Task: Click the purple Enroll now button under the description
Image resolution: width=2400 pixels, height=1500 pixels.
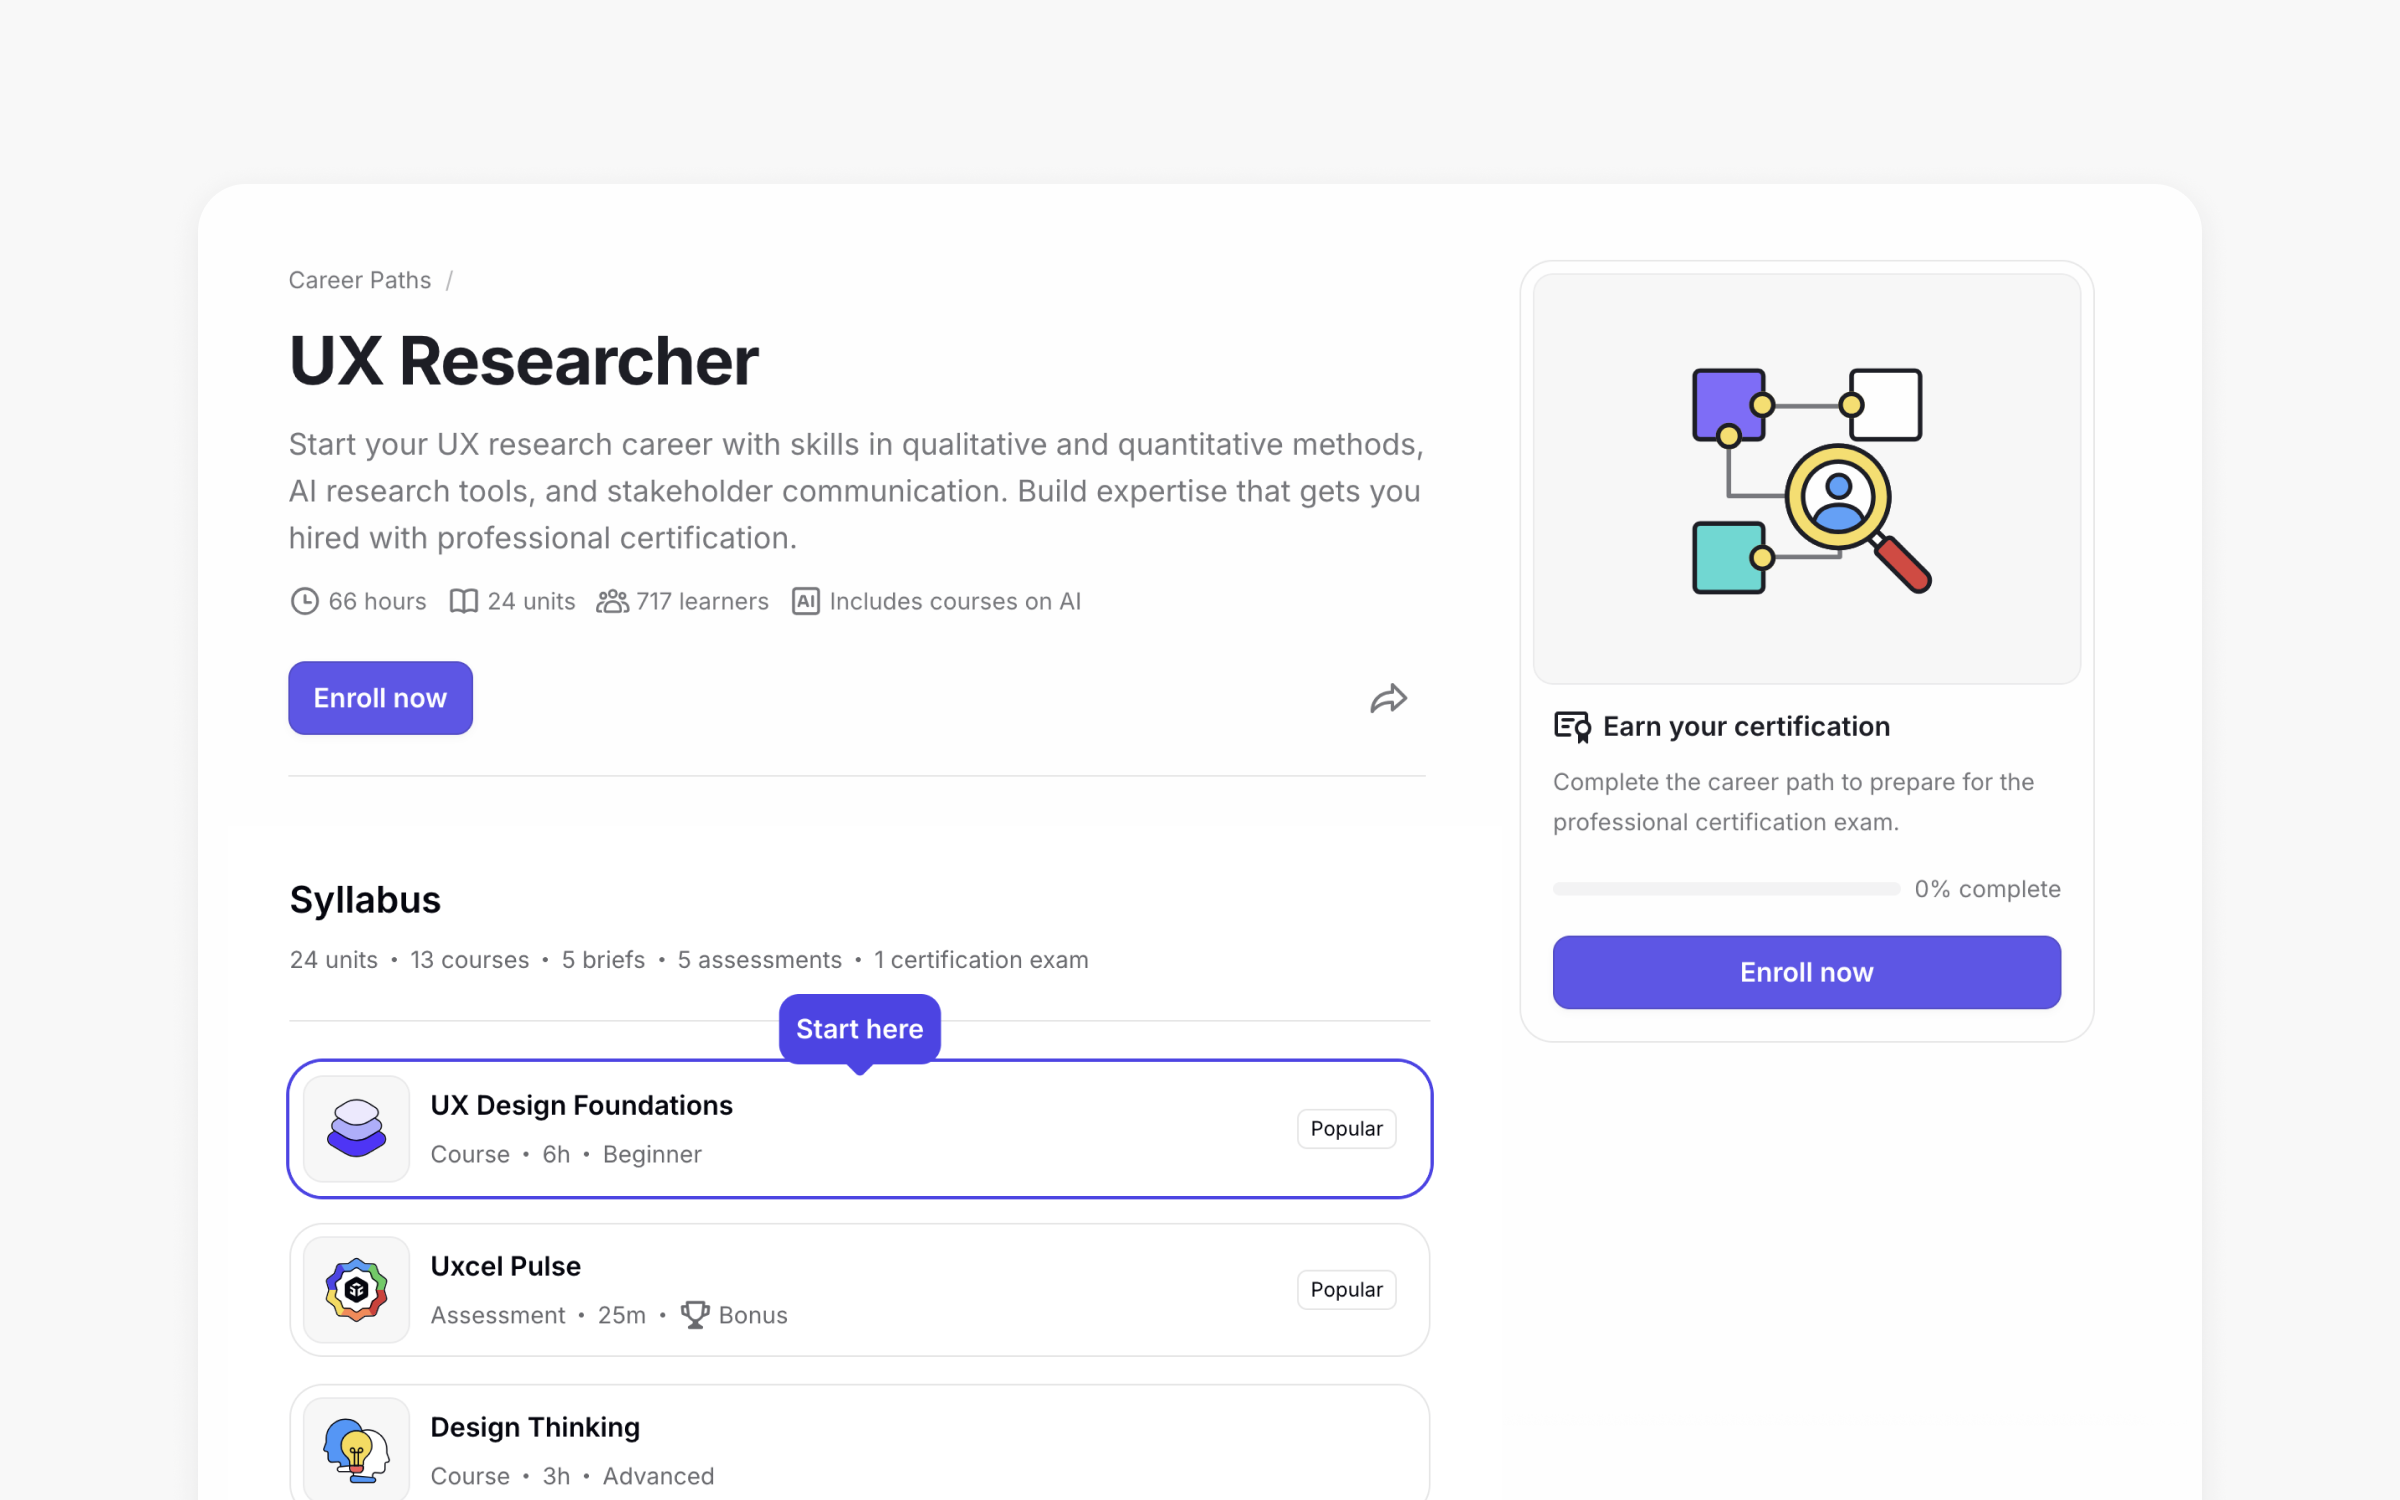Action: click(x=379, y=698)
